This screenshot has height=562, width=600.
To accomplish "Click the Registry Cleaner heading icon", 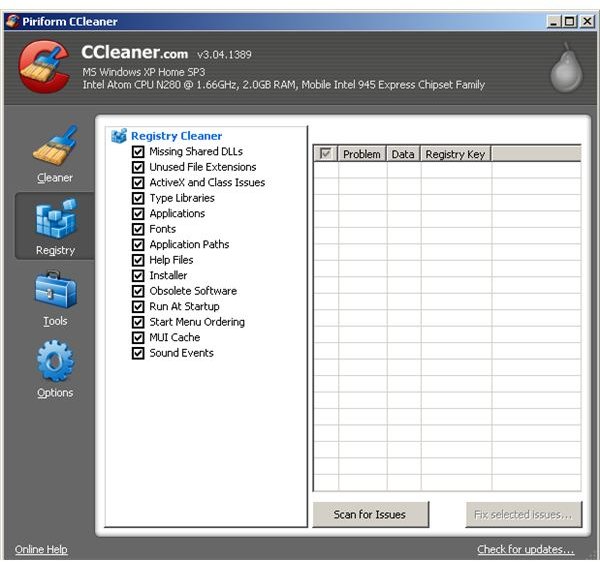I will (119, 136).
